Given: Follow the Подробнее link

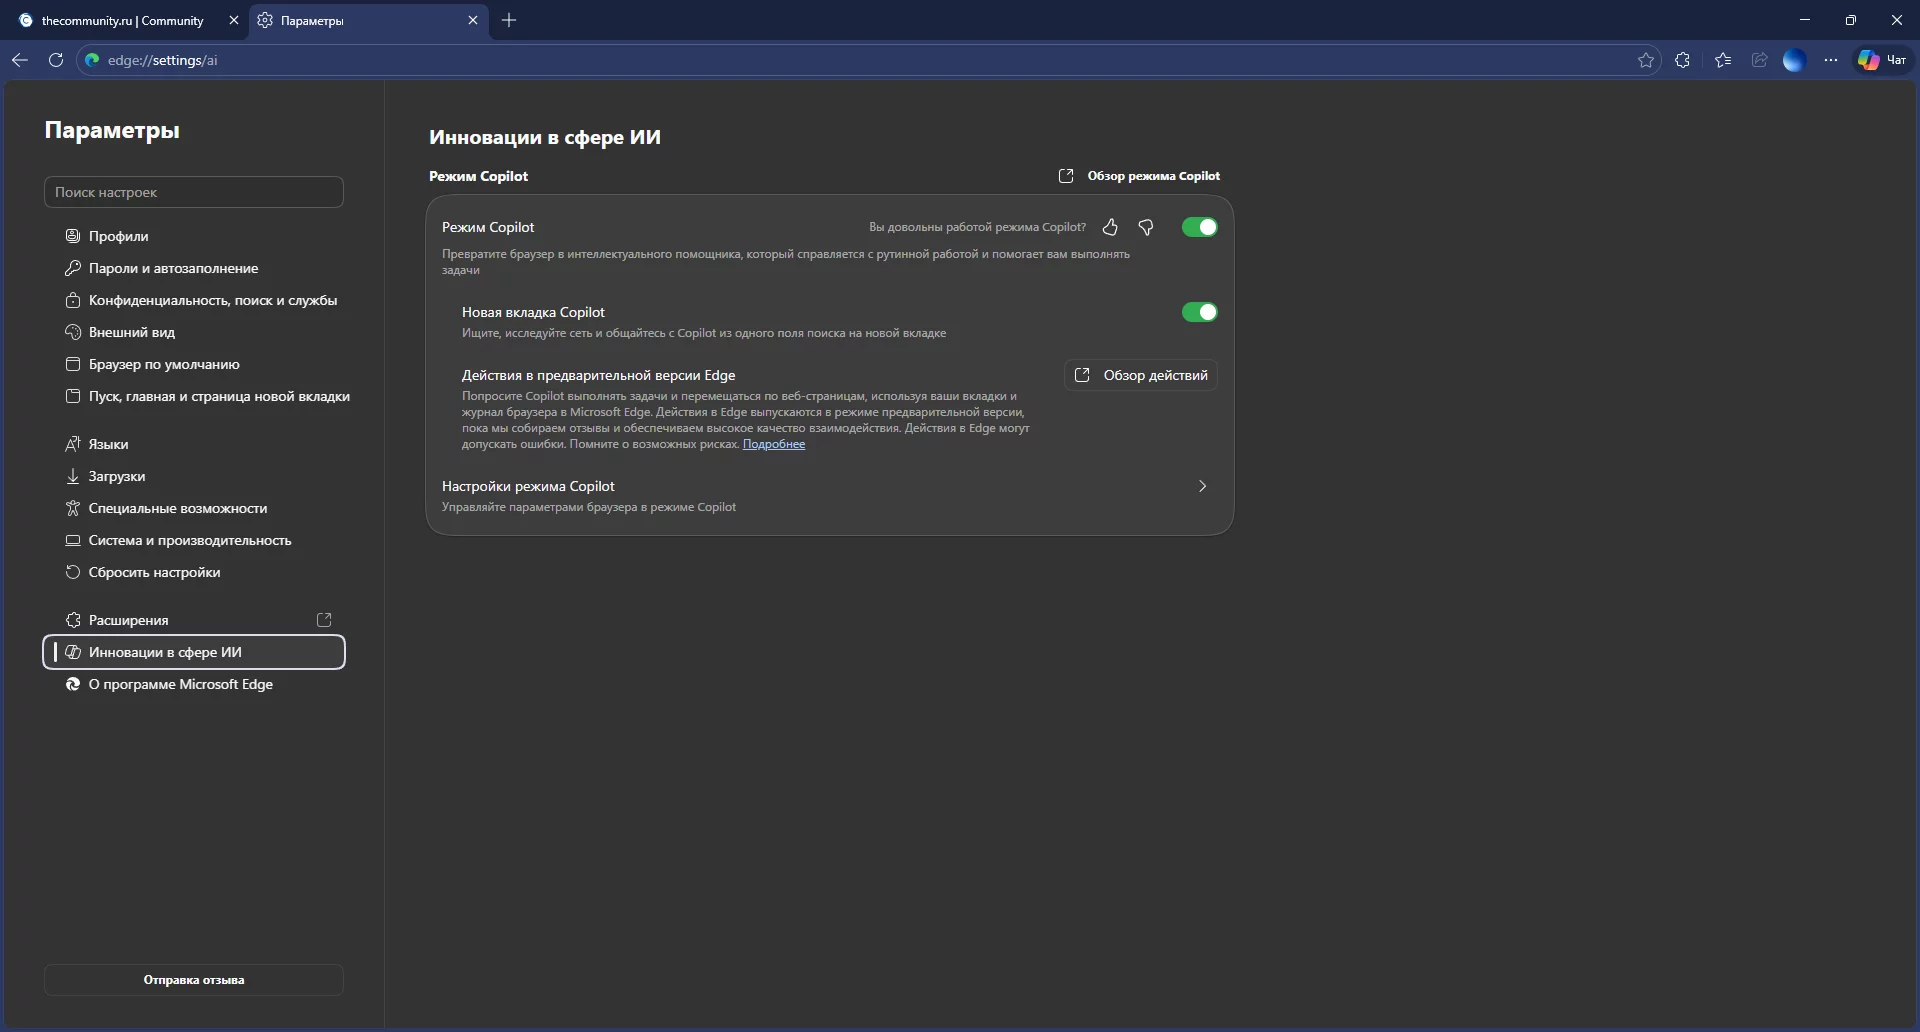Looking at the screenshot, I should [x=773, y=444].
